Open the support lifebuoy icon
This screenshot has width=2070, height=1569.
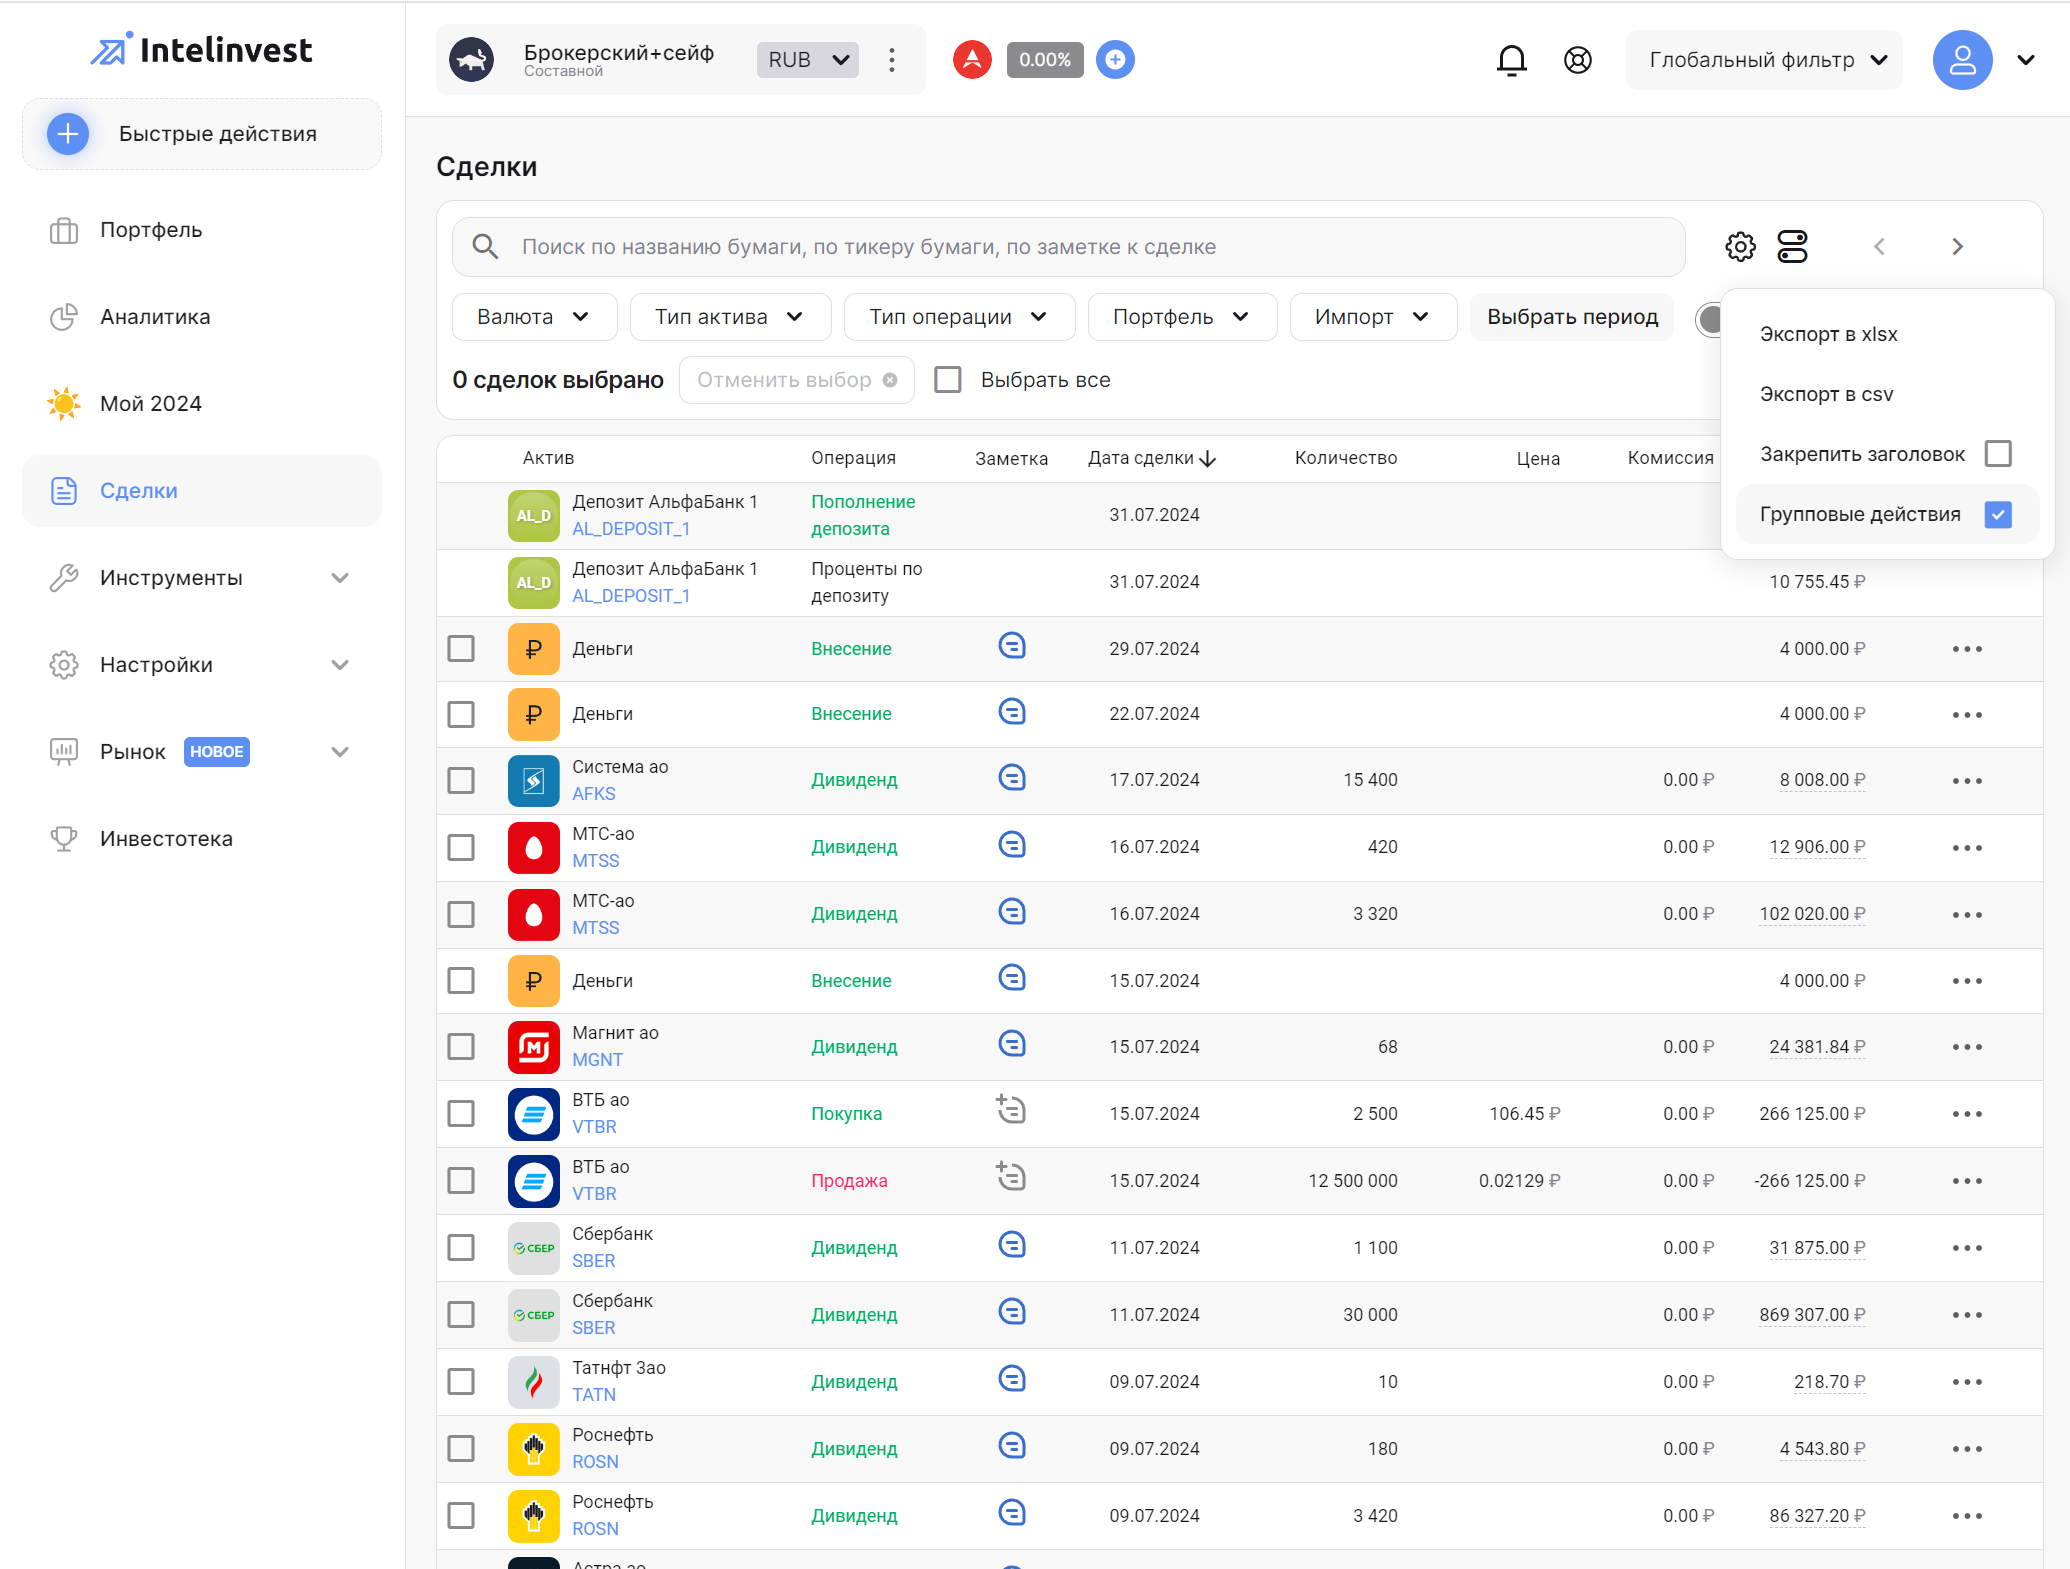1577,60
